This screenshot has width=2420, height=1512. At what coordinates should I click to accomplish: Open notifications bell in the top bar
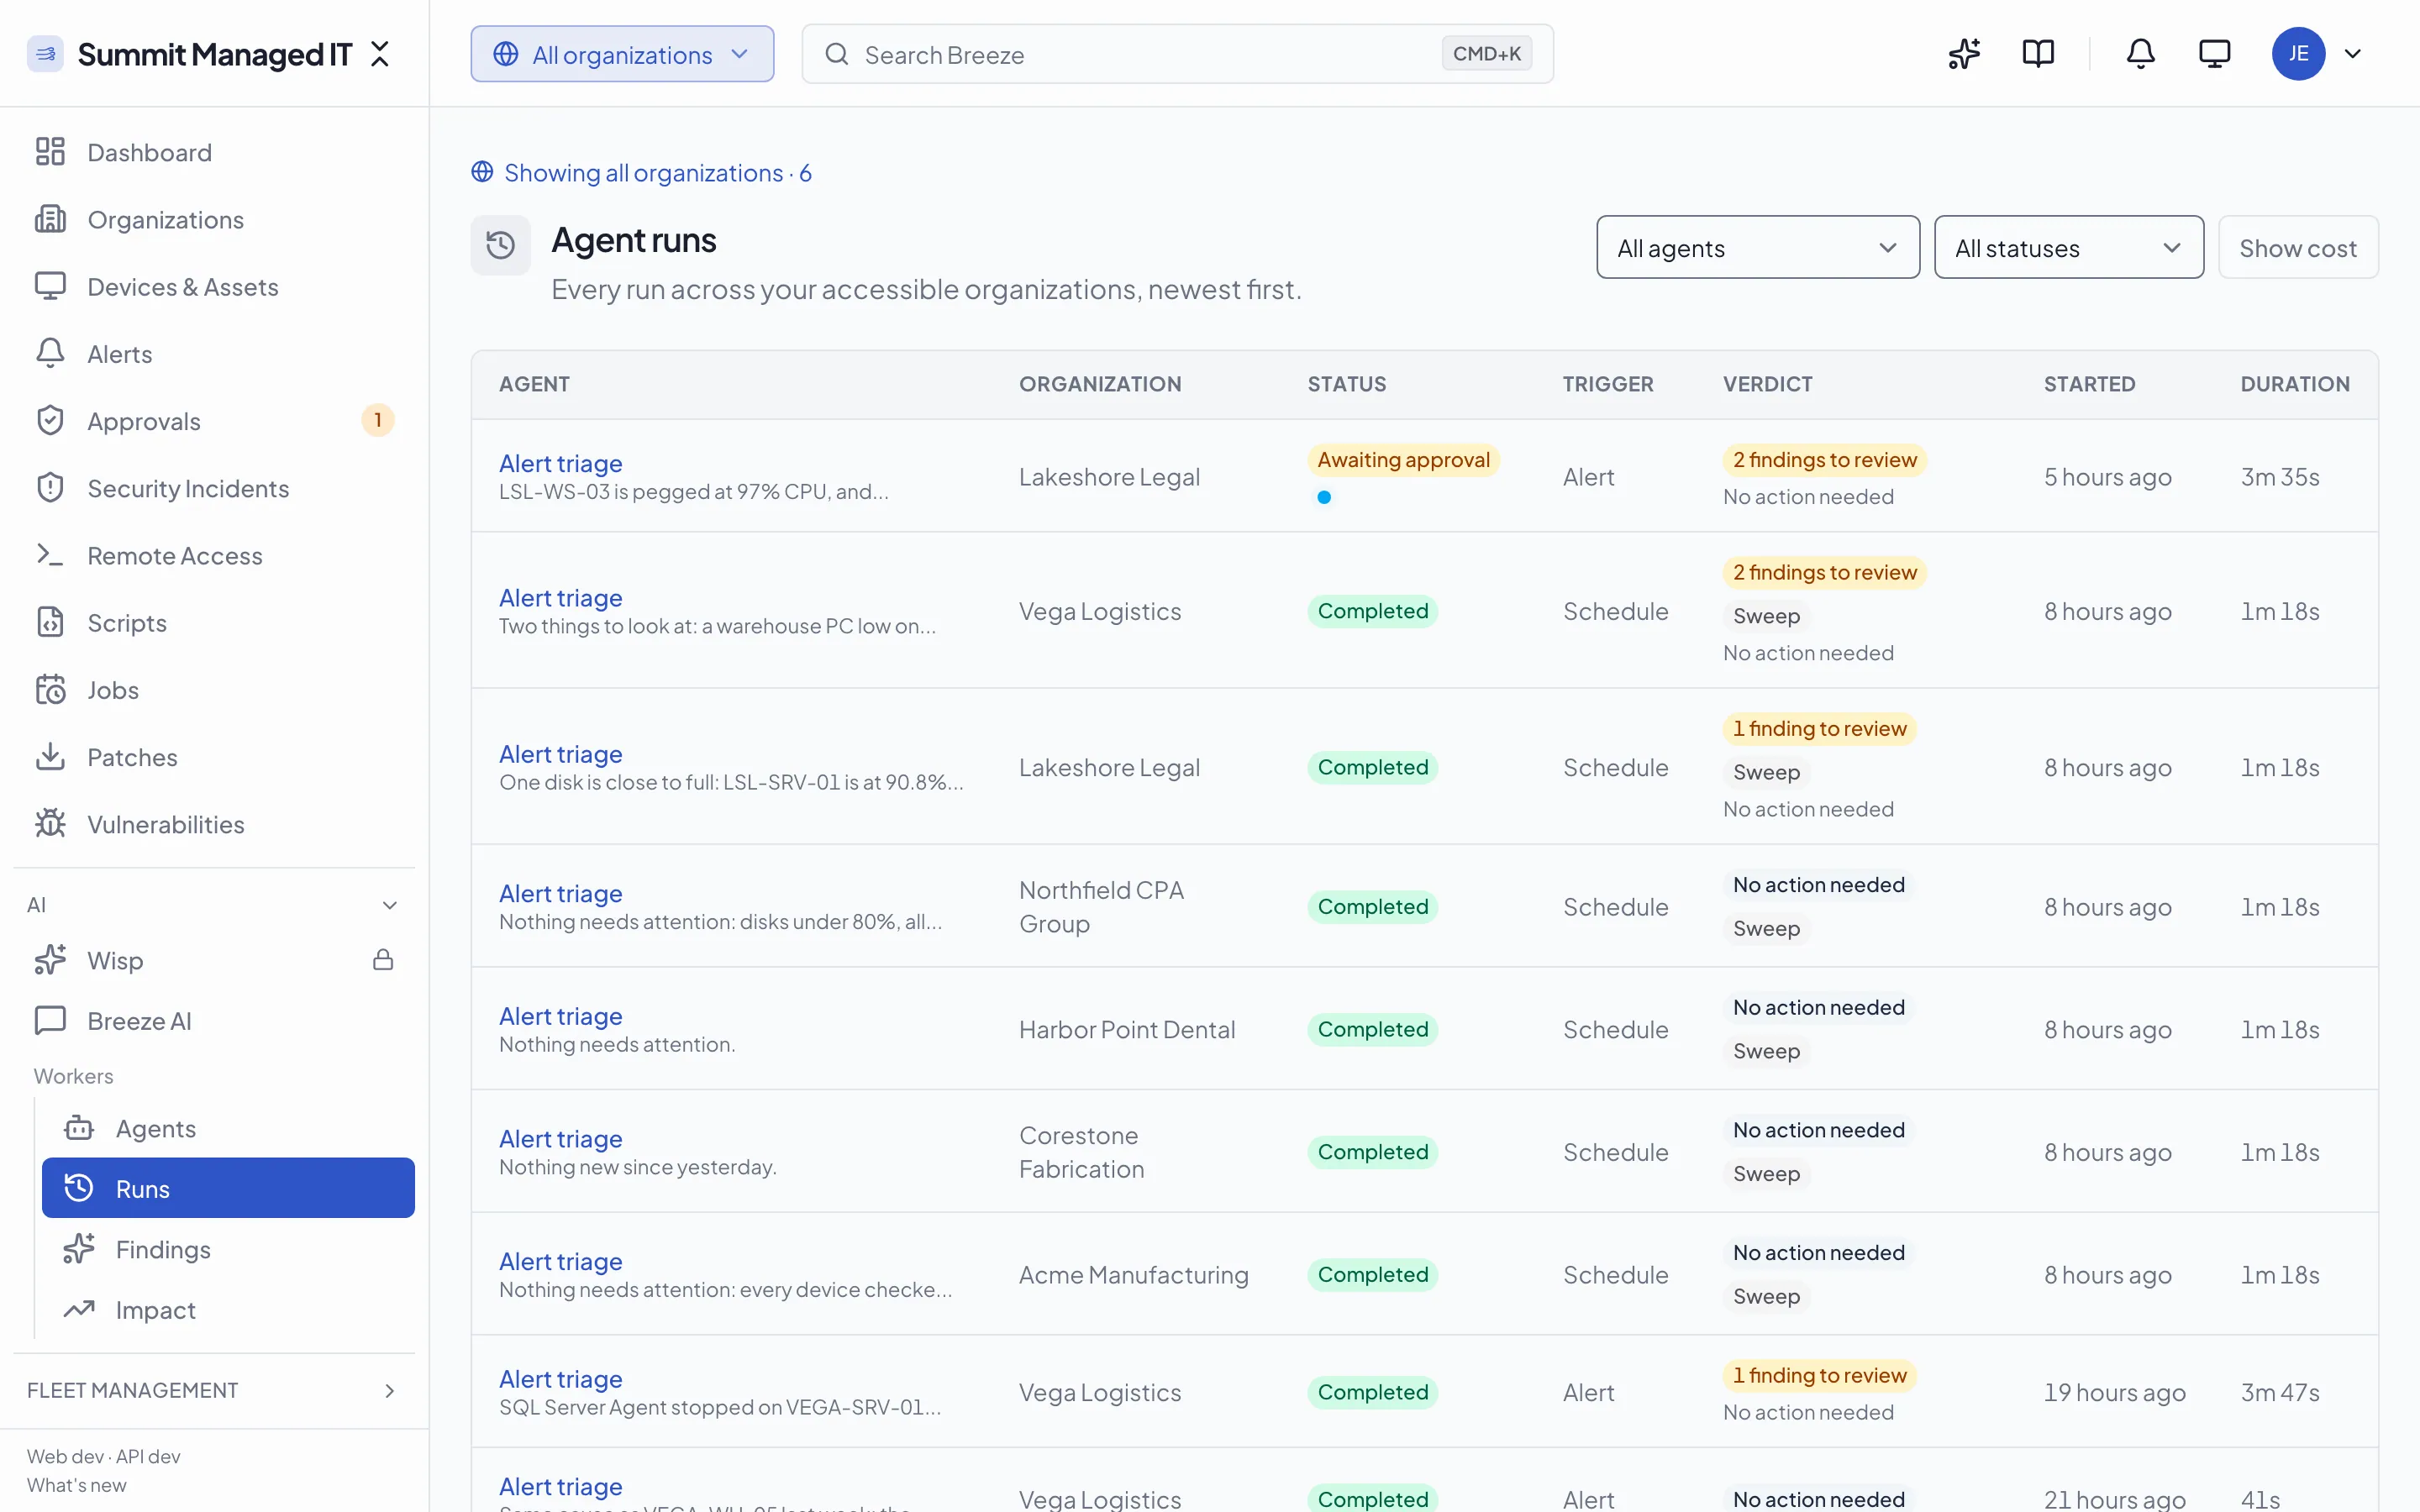pyautogui.click(x=2140, y=54)
